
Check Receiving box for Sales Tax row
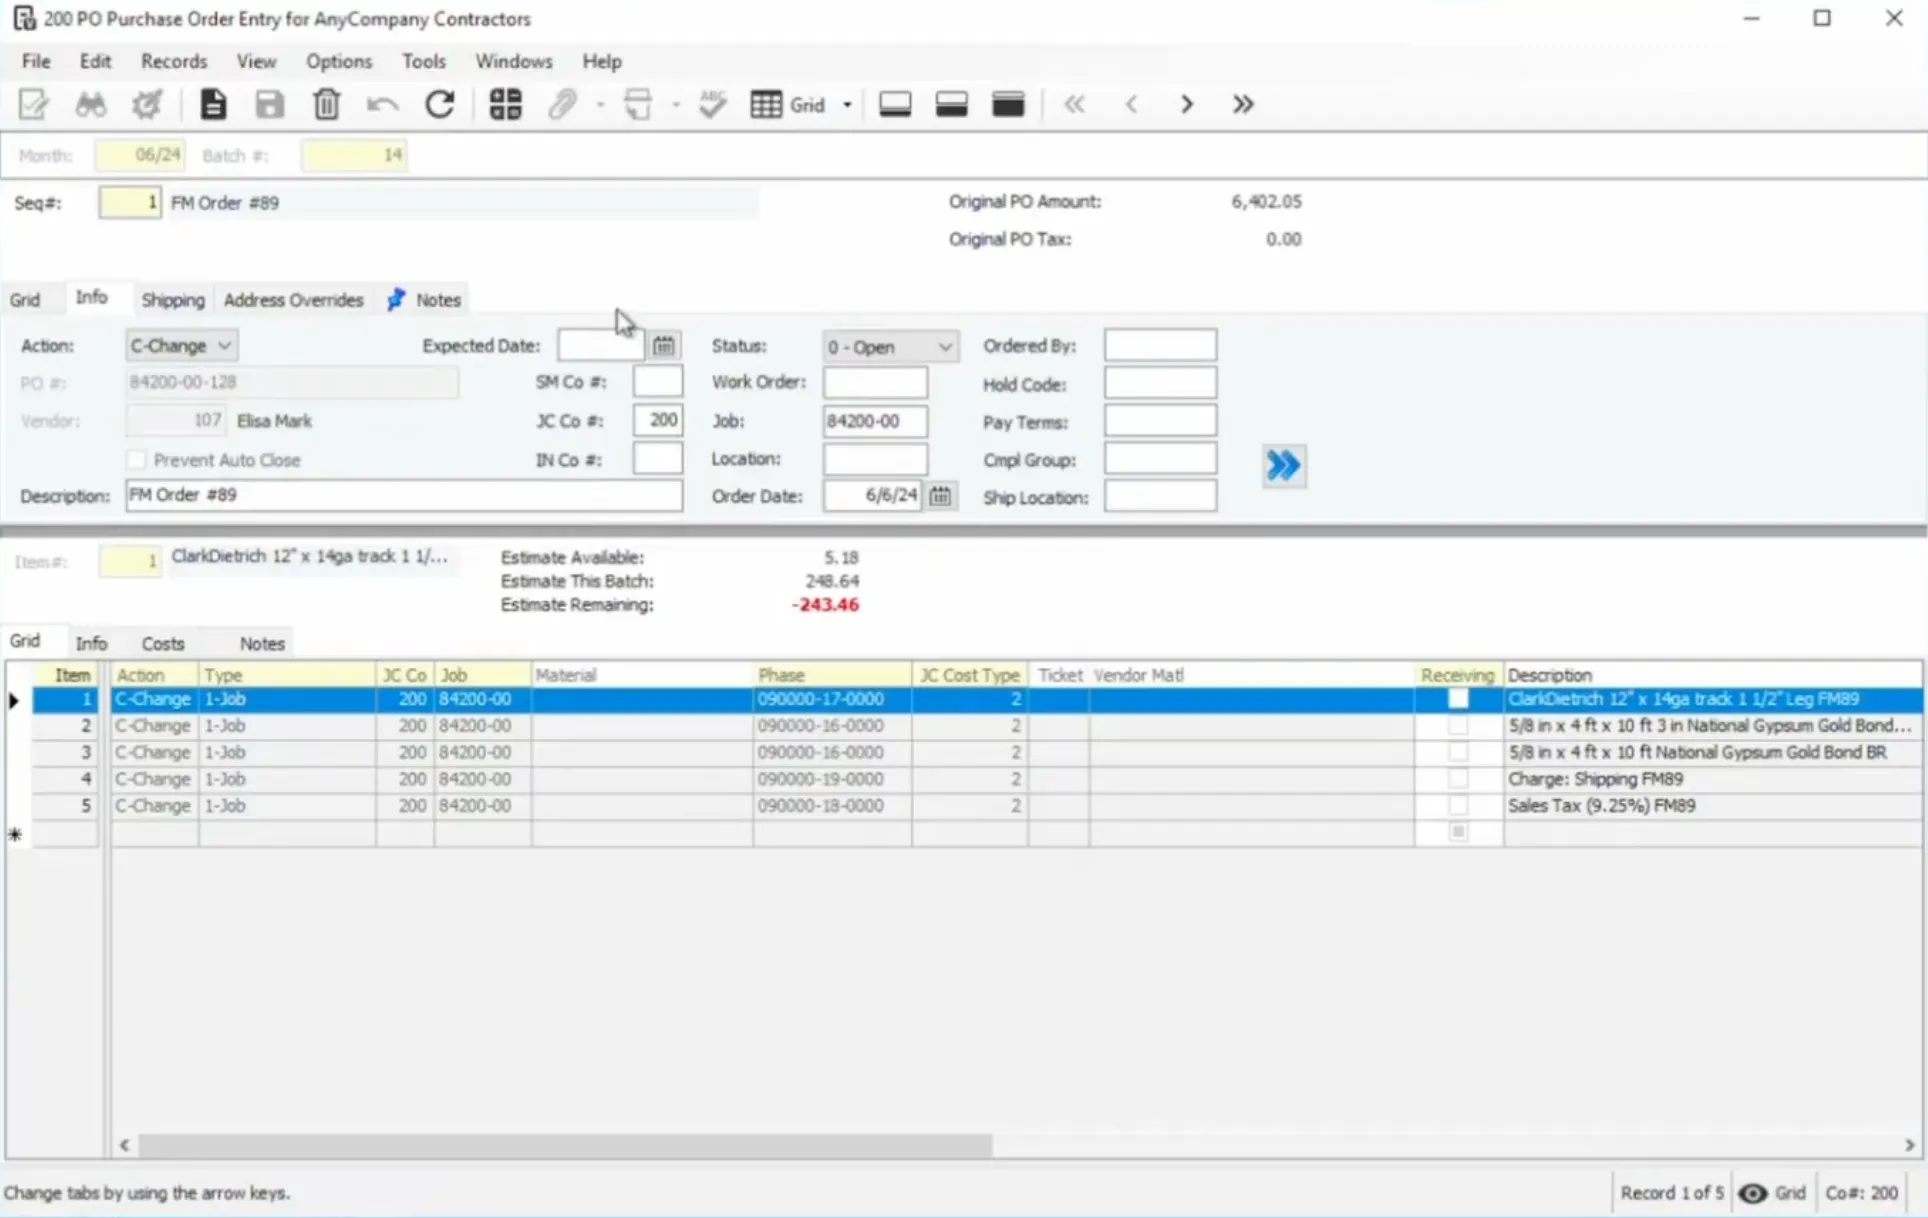pos(1458,805)
